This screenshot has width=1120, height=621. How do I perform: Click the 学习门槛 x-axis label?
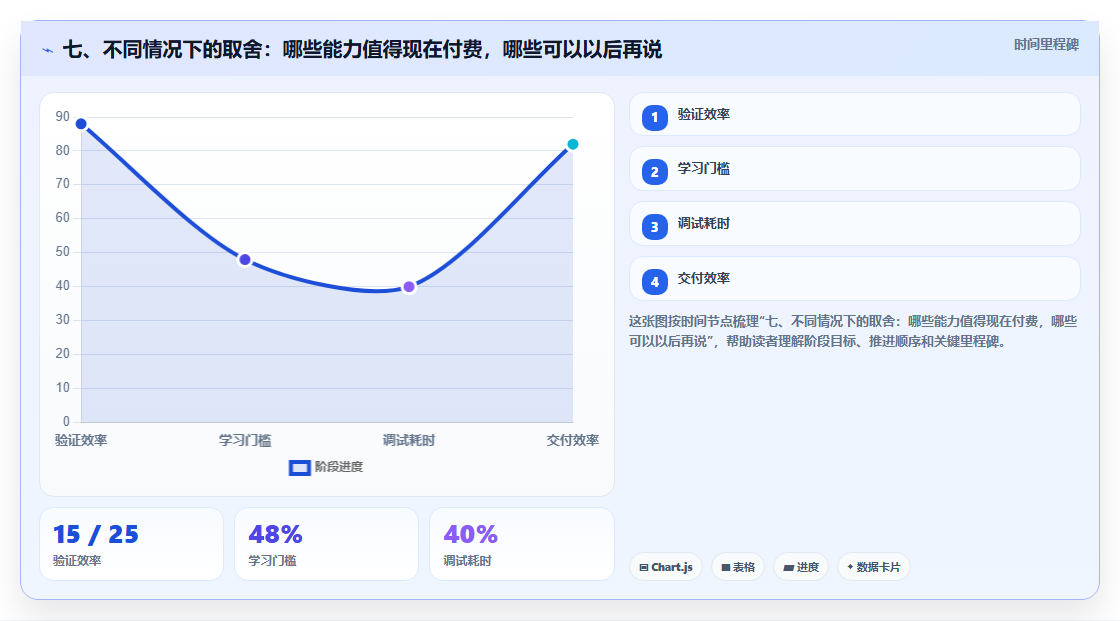[x=245, y=441]
